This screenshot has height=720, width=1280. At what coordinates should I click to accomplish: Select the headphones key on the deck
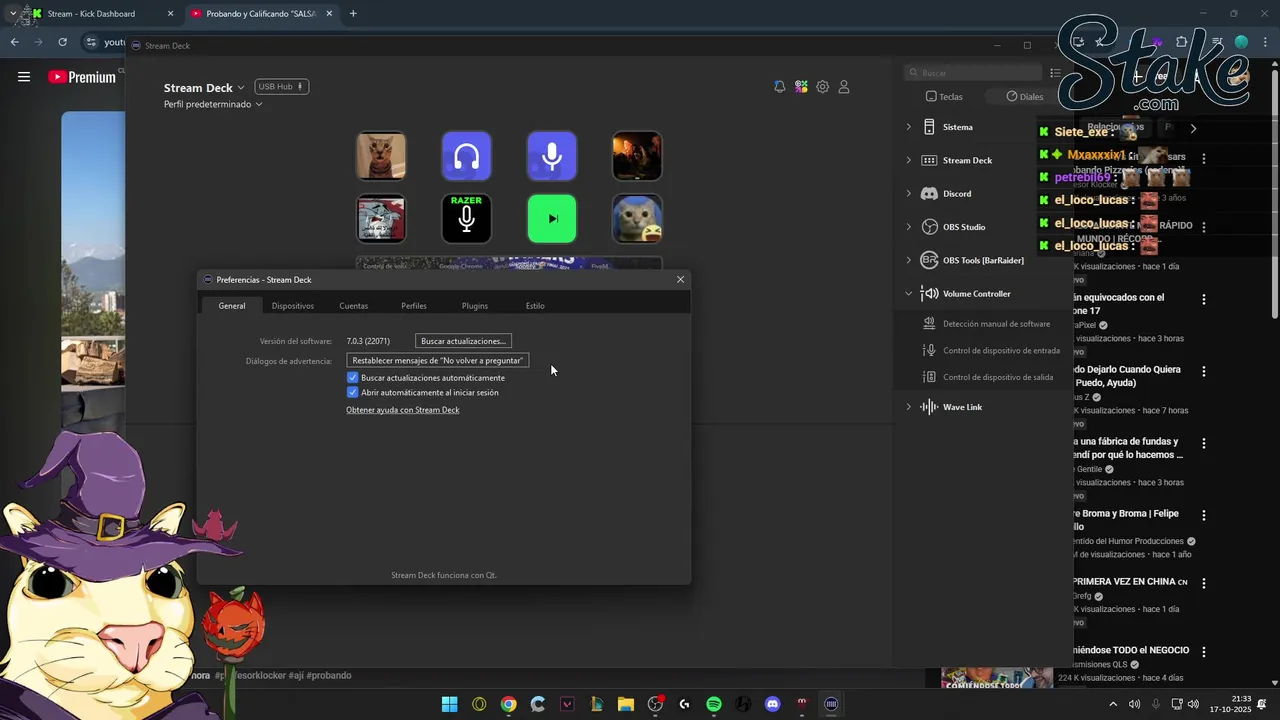[466, 156]
